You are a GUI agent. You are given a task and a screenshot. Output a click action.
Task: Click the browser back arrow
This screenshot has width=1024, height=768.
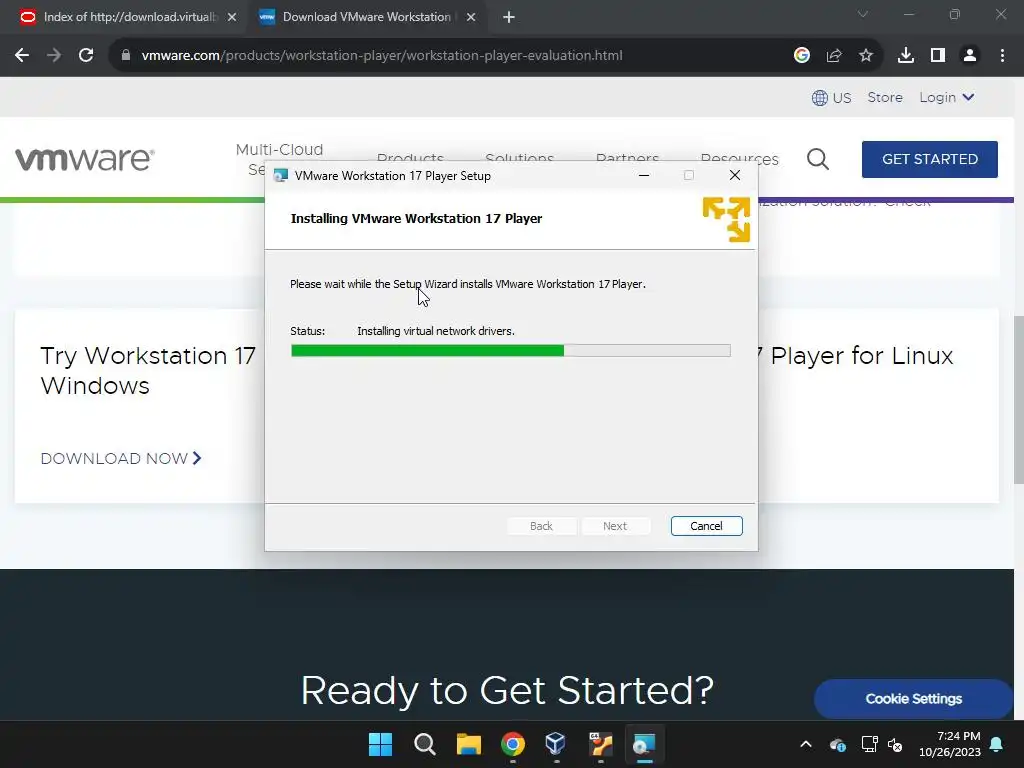tap(22, 56)
